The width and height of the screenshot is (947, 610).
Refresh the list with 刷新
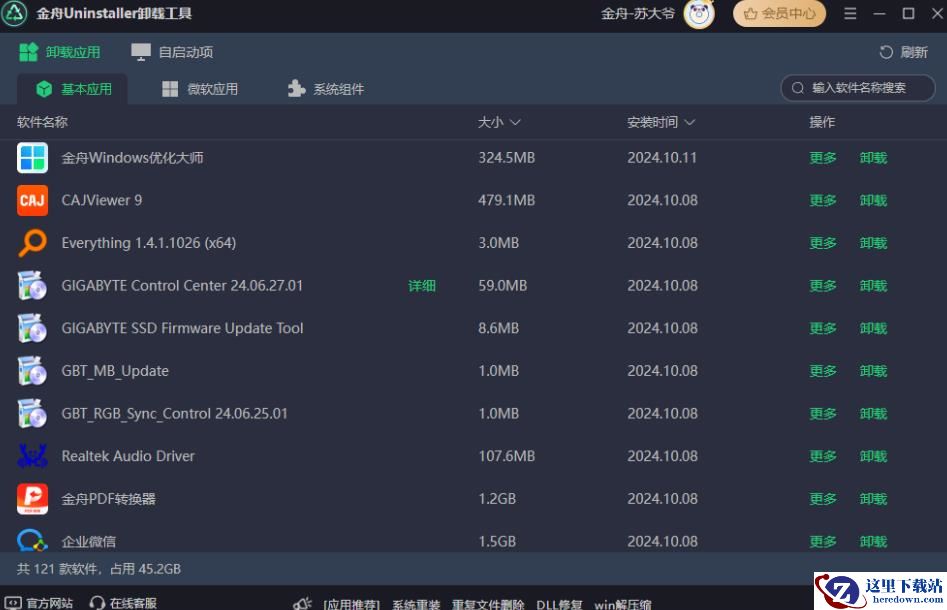point(903,53)
